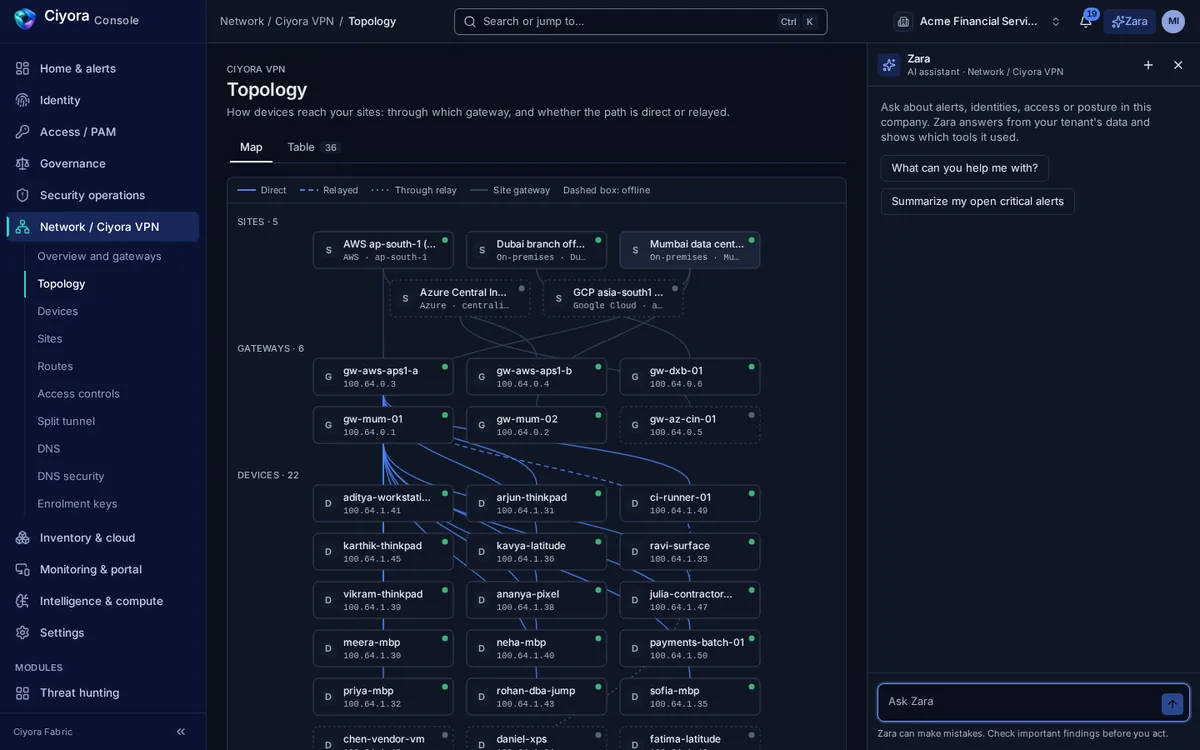
Task: Click the Zara button in top bar
Action: [x=1129, y=21]
